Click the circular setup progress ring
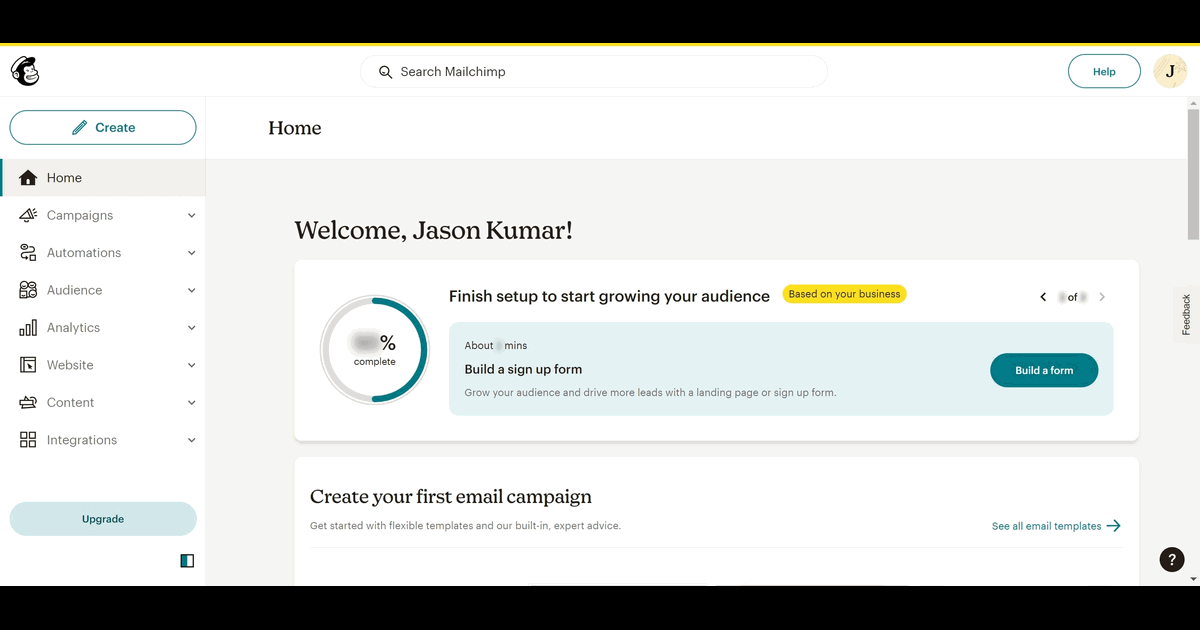The width and height of the screenshot is (1200, 630). 374,350
